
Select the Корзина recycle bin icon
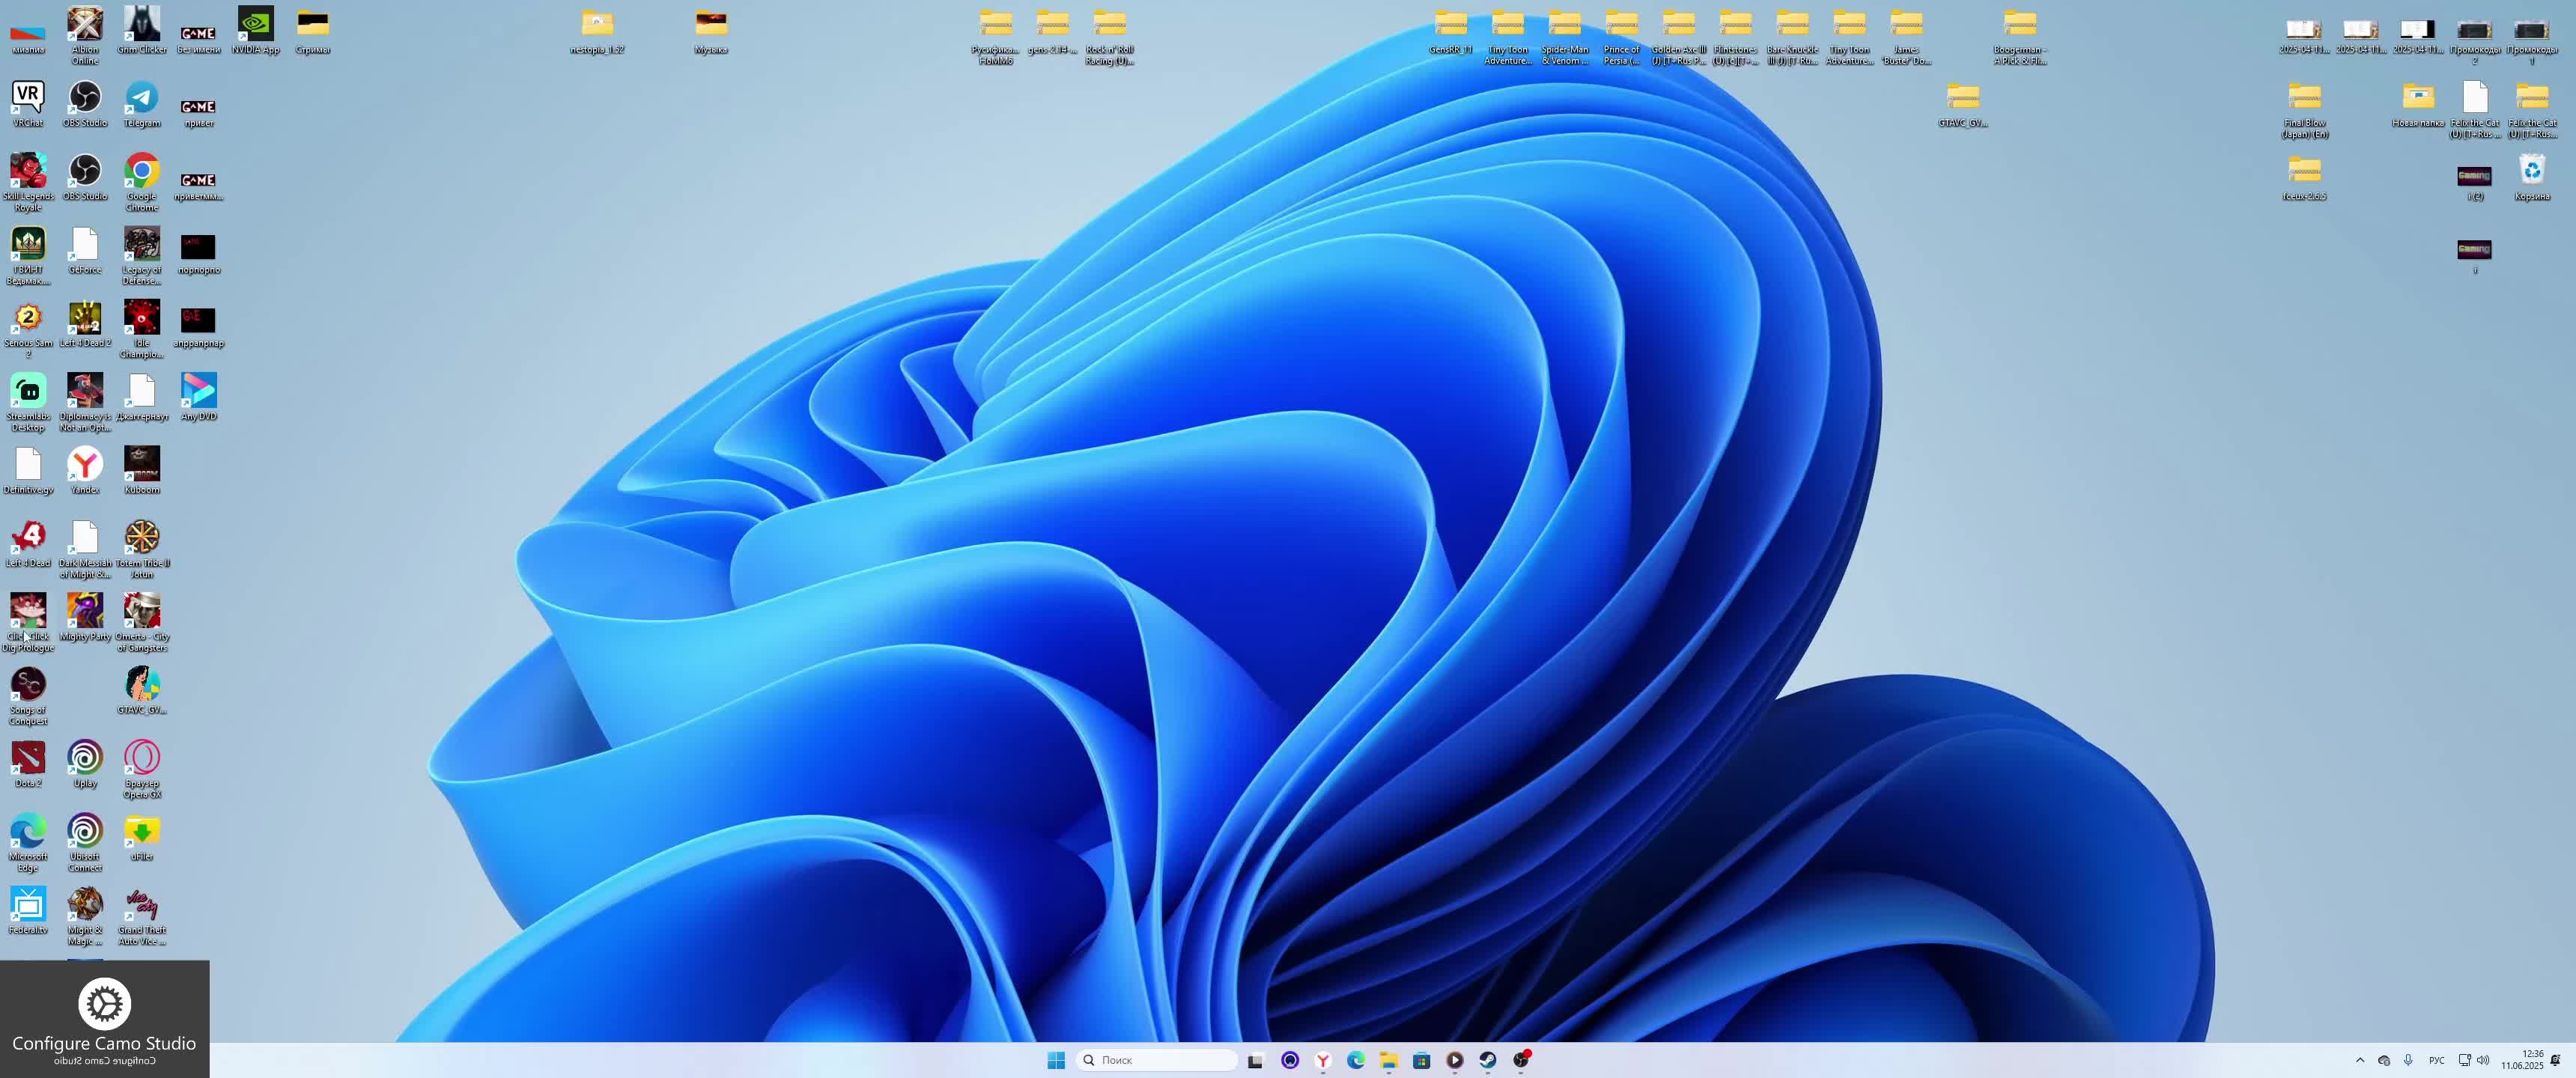pyautogui.click(x=2532, y=177)
